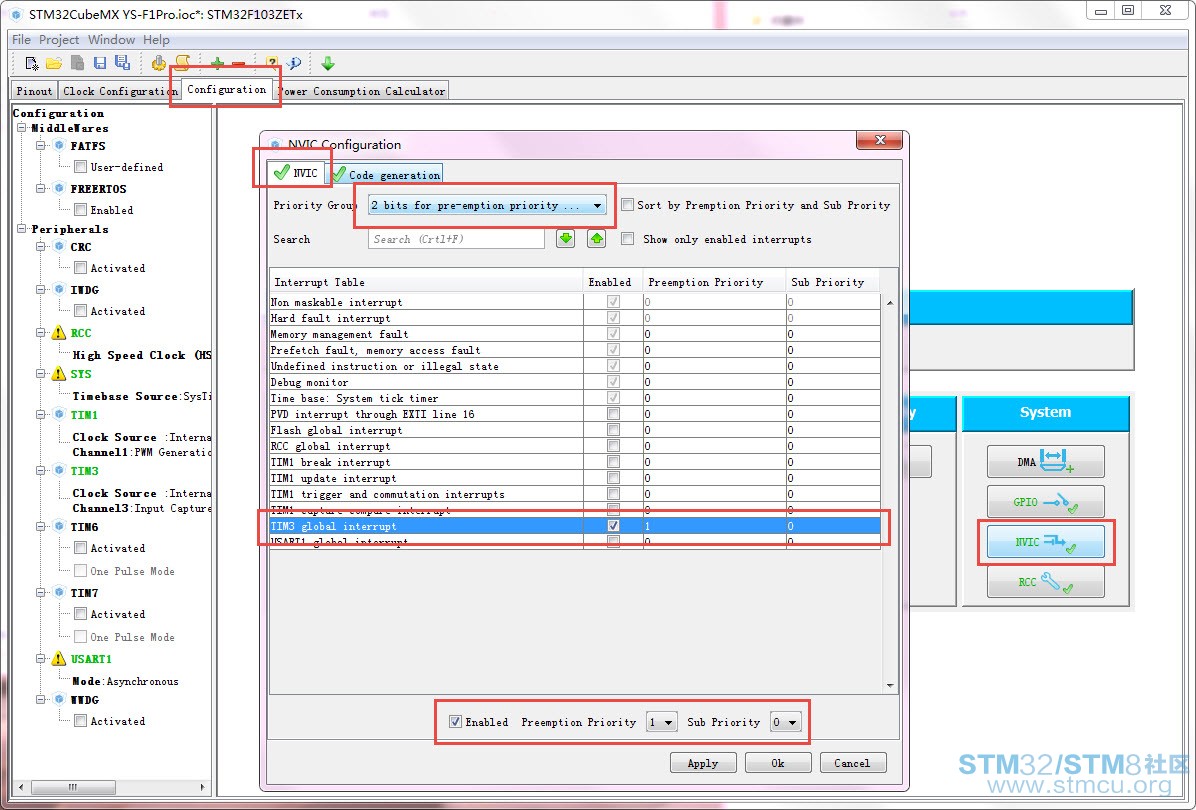Click the TIM6 cube icon in tree
The height and width of the screenshot is (810, 1196).
[x=59, y=527]
